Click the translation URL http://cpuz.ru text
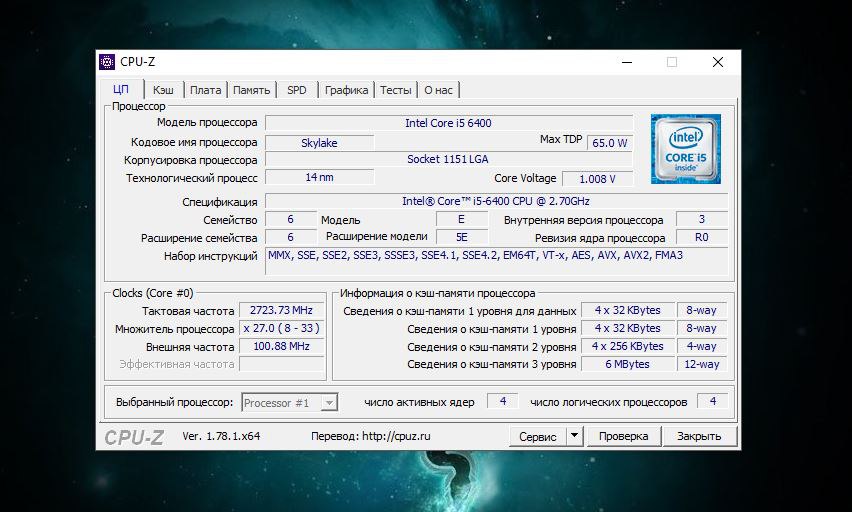 pyautogui.click(x=396, y=436)
